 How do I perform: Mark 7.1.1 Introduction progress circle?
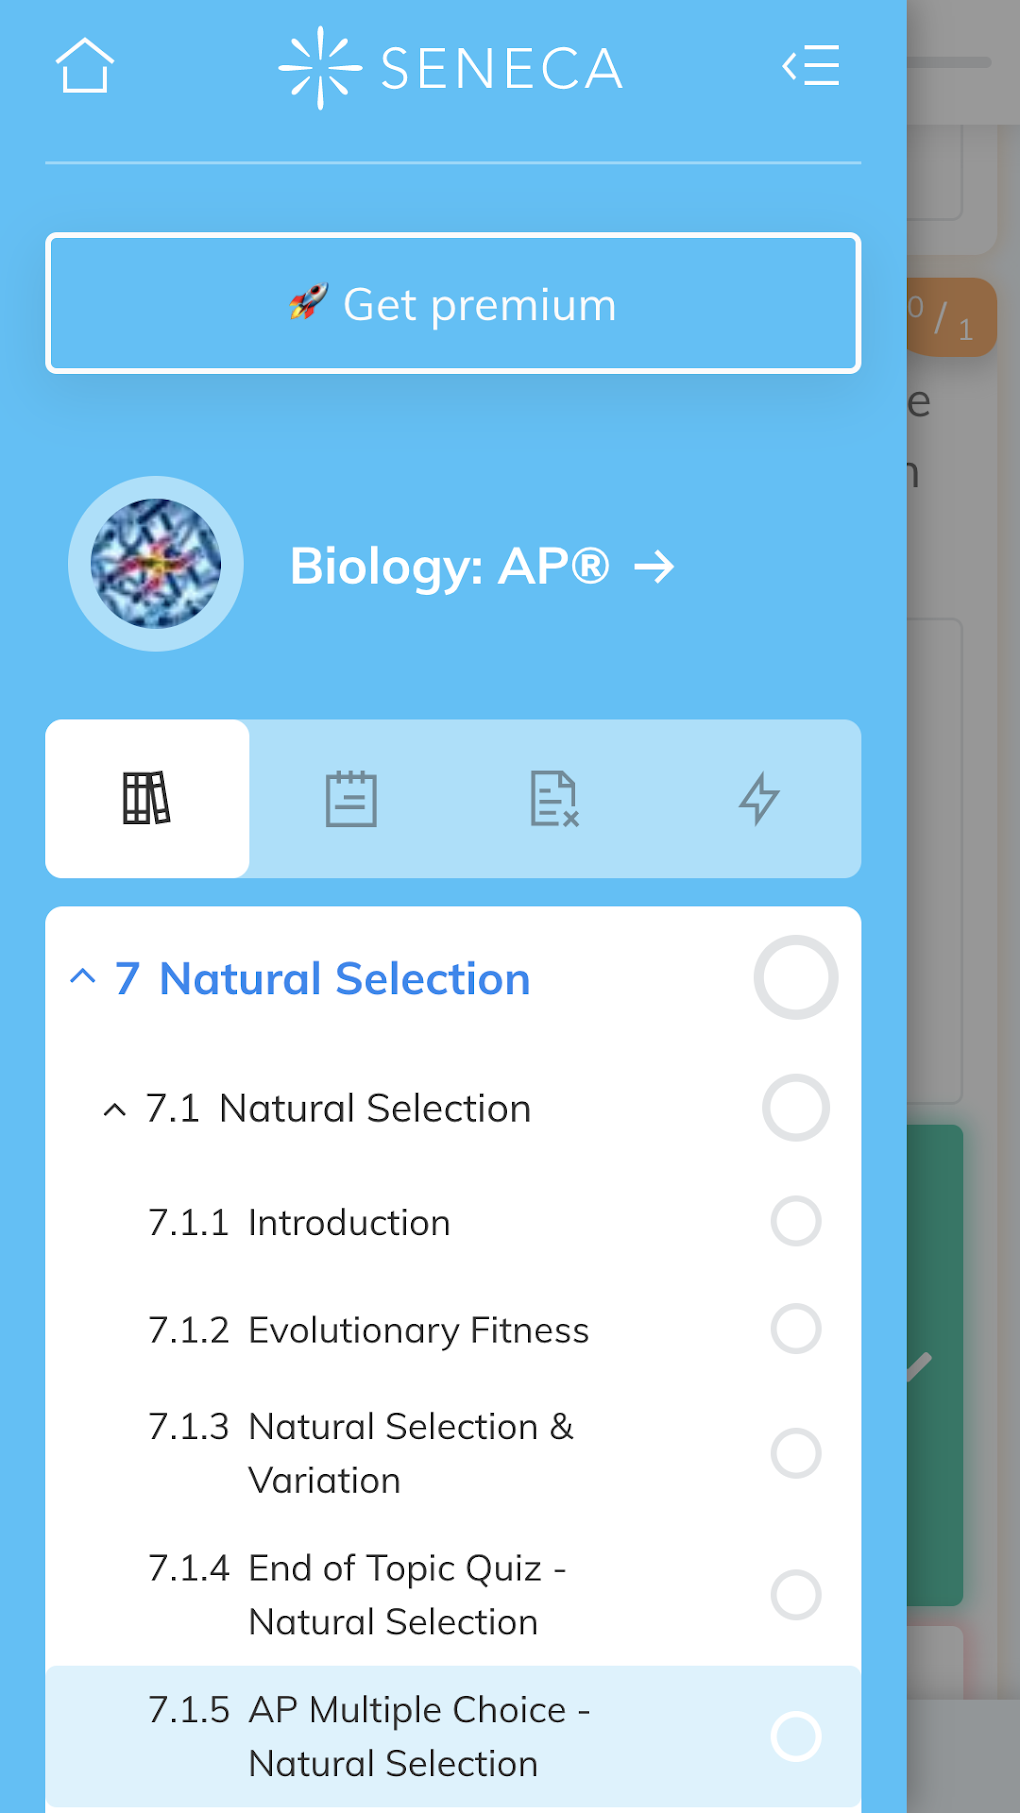click(x=795, y=1221)
